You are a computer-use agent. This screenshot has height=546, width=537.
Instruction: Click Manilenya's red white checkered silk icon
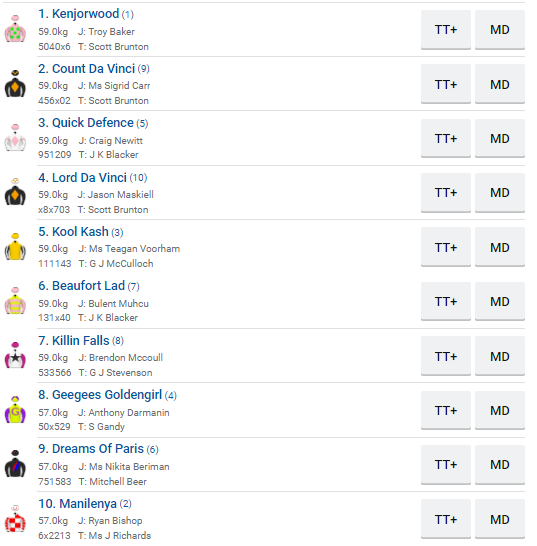point(15,519)
